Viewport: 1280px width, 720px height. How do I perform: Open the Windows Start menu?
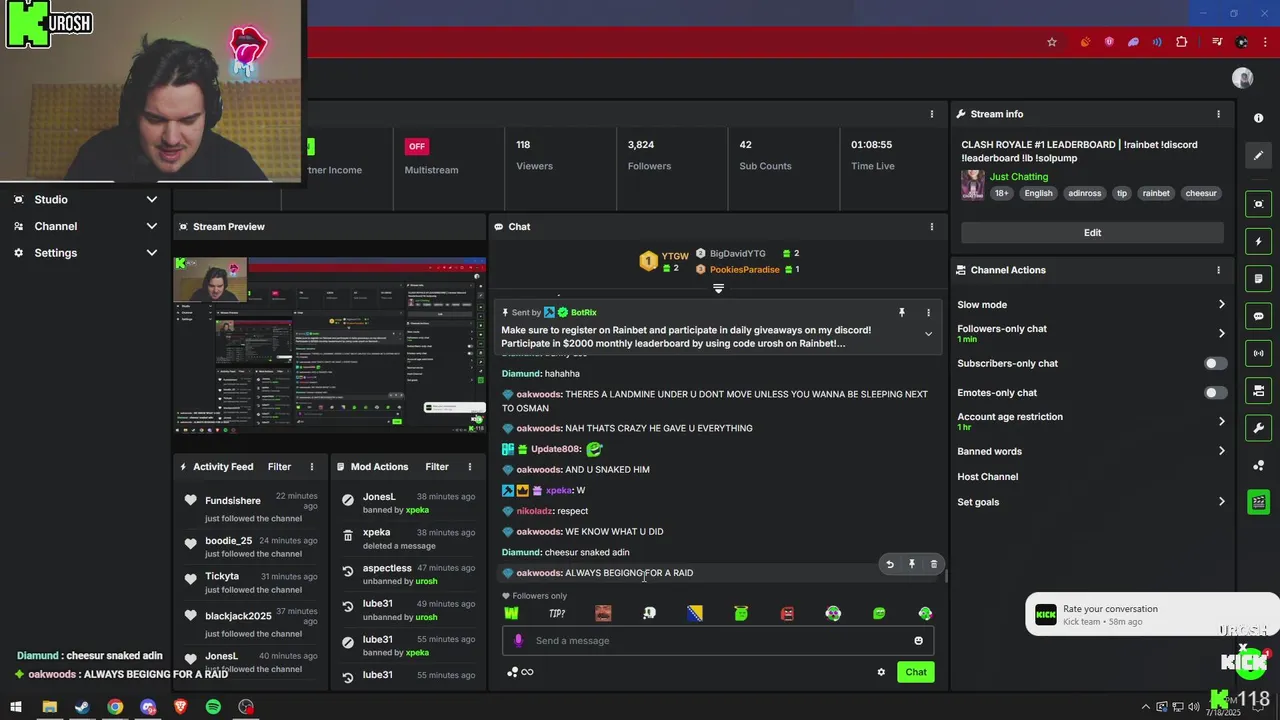click(x=16, y=707)
